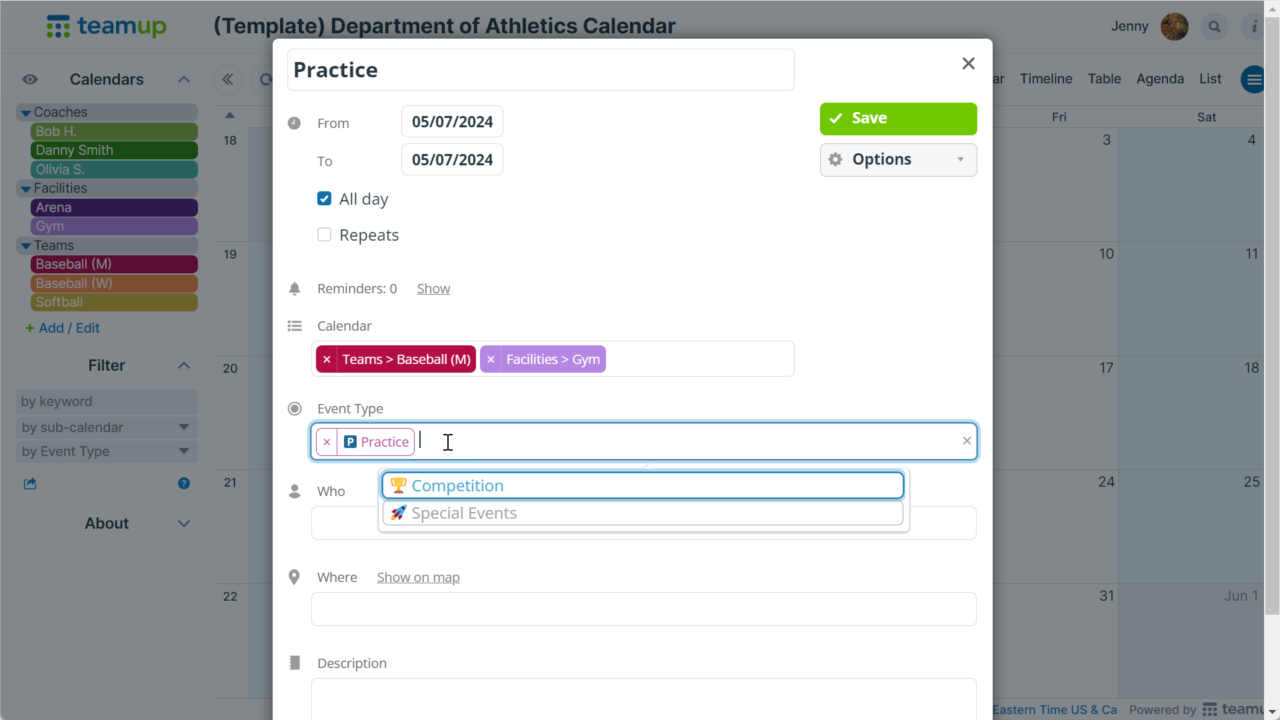
Task: Enable the Repeats checkbox
Action: click(x=324, y=235)
